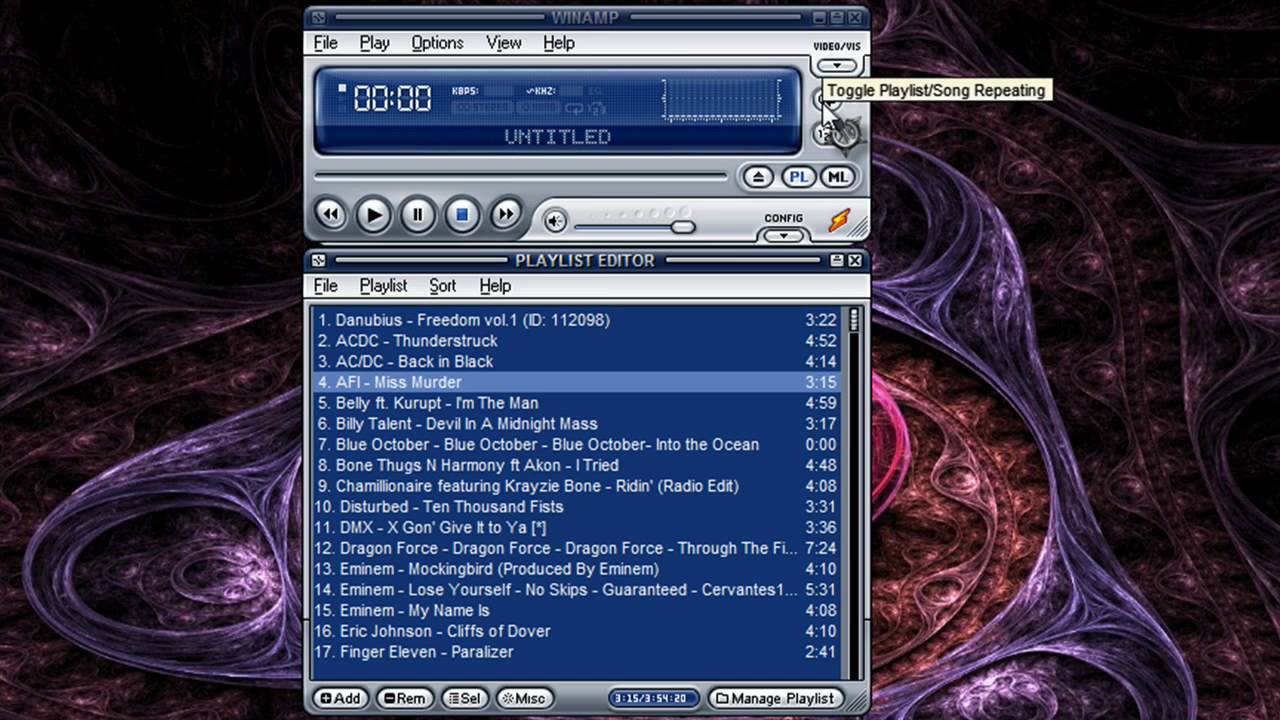Expand the CONFIG drawer arrow
The height and width of the screenshot is (720, 1280).
[783, 236]
